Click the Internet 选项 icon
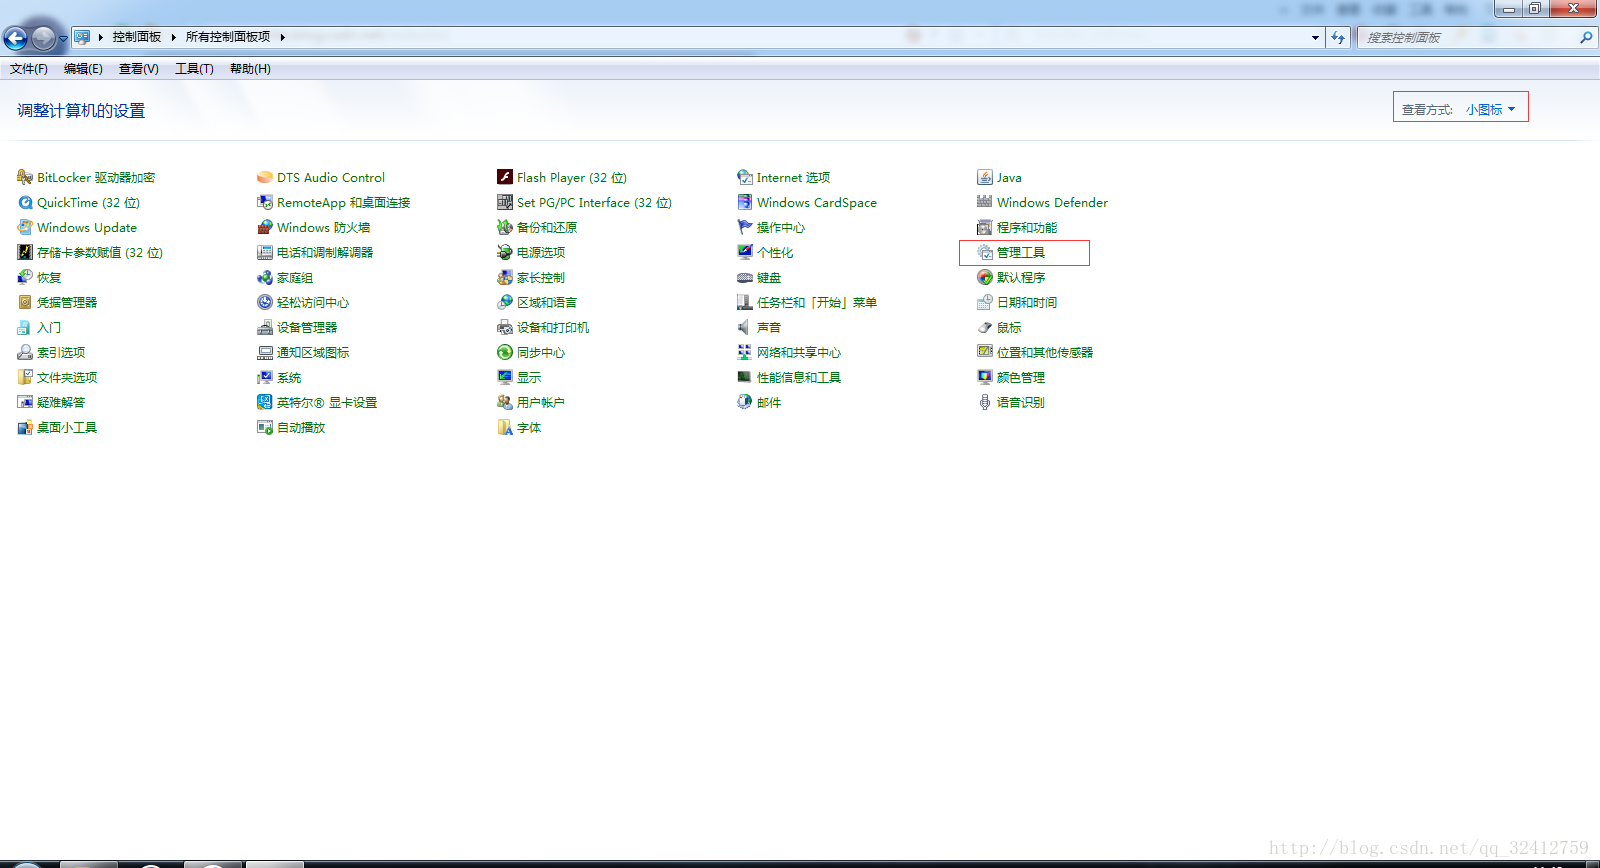This screenshot has width=1600, height=868. [x=745, y=177]
